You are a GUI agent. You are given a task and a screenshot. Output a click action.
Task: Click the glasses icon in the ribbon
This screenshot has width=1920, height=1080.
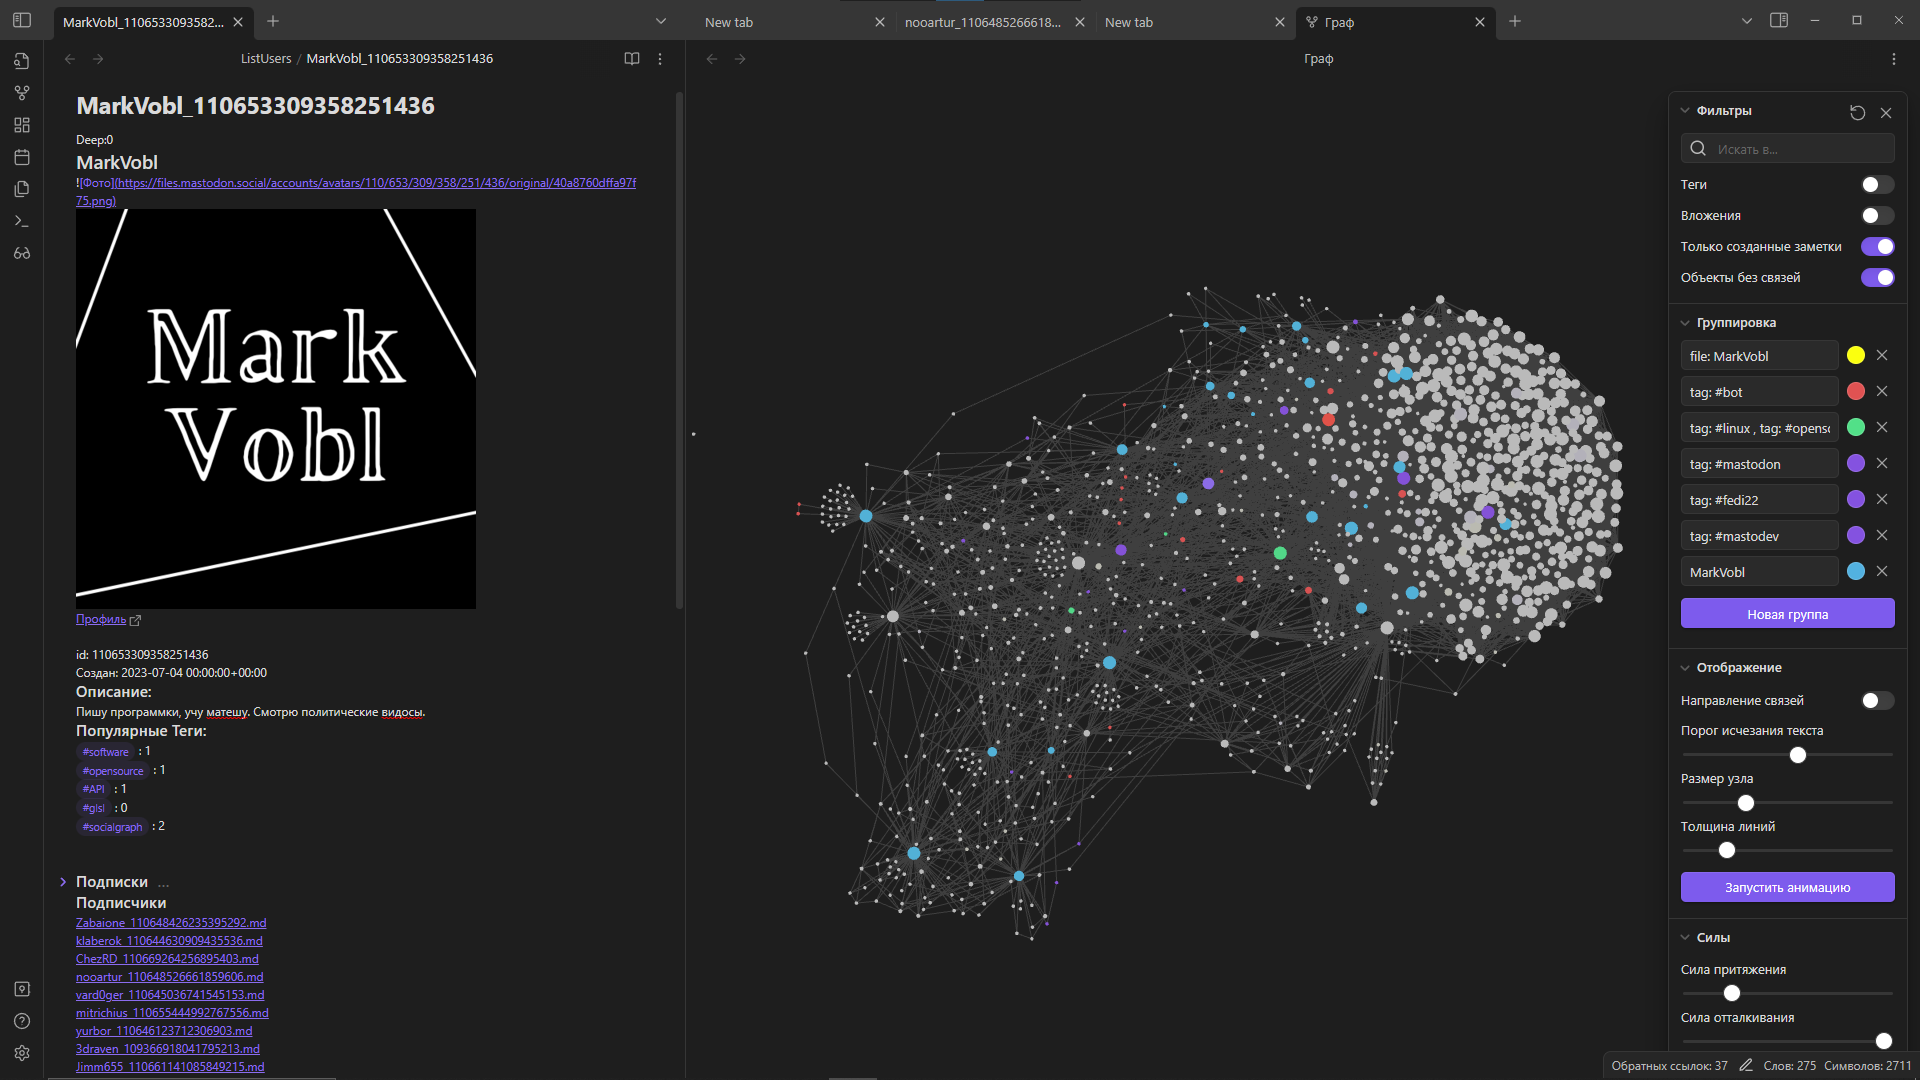[x=22, y=253]
